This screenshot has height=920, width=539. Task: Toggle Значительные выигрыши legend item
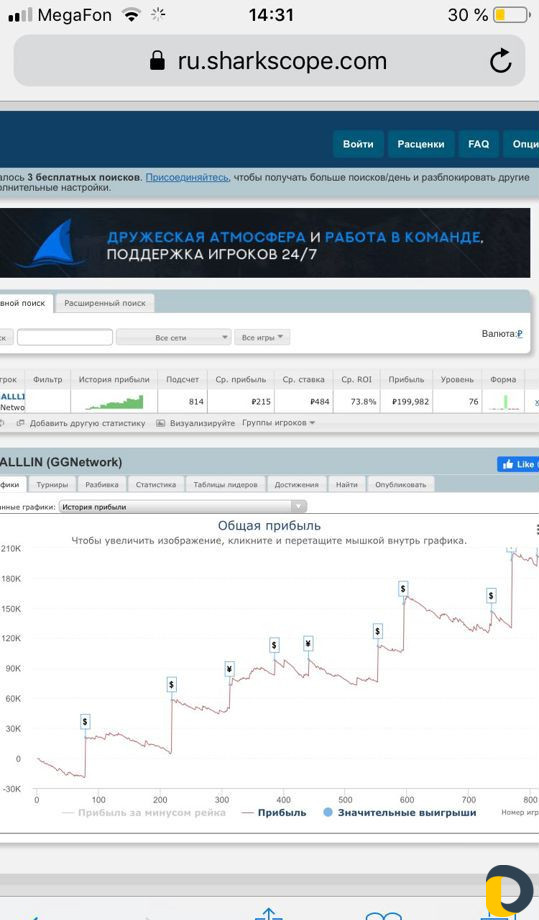coord(399,813)
